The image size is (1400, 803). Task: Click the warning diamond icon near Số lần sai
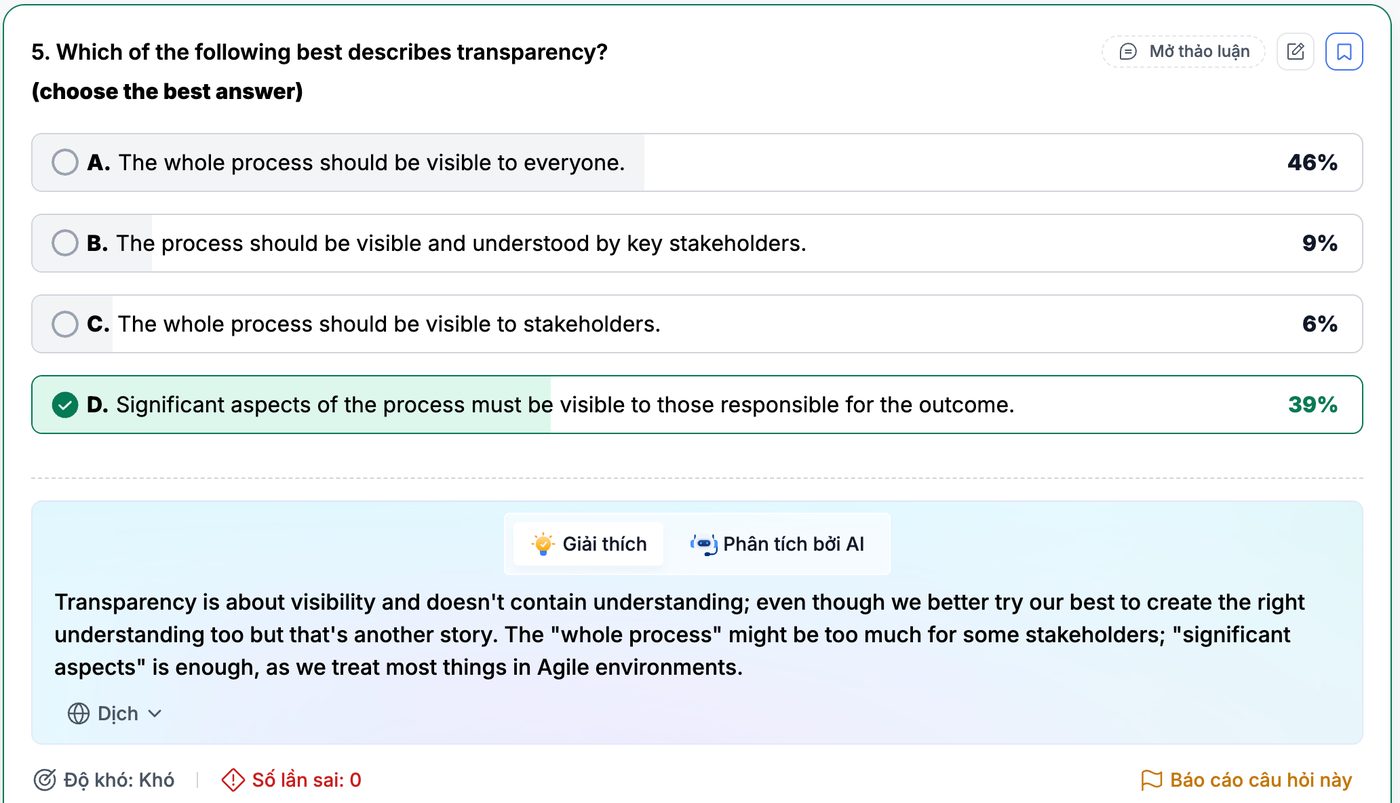233,780
